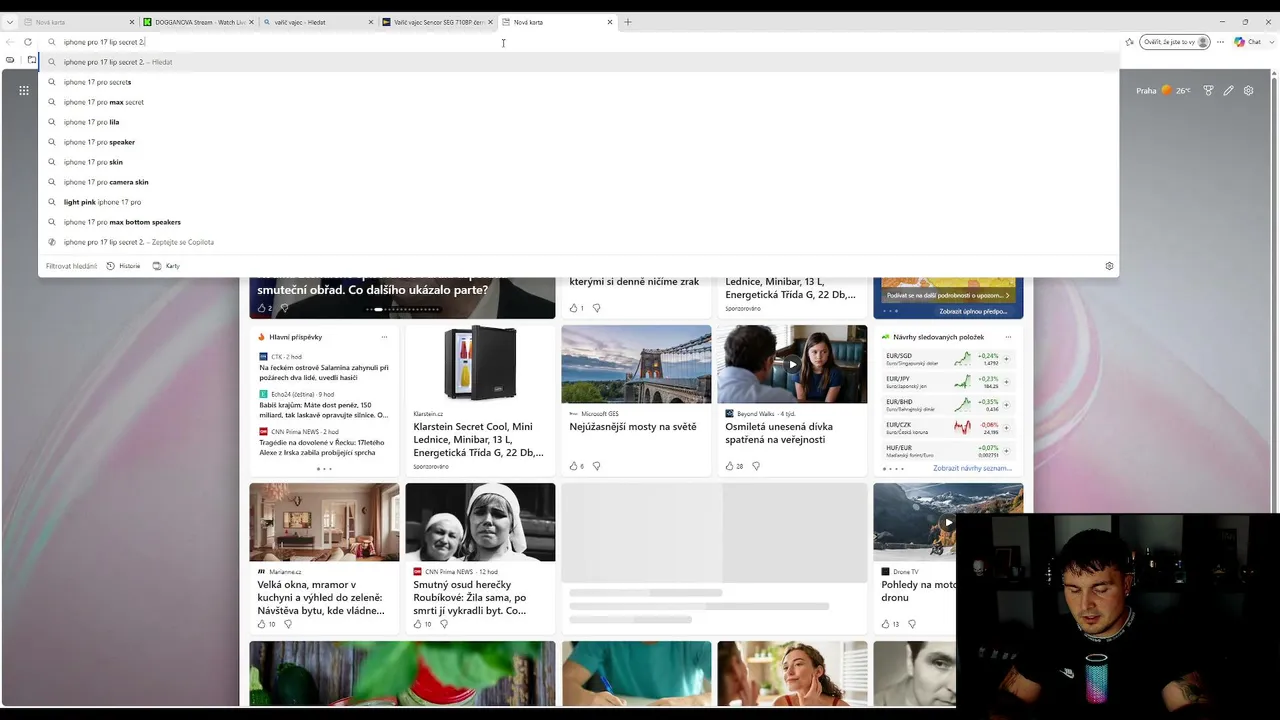The height and width of the screenshot is (720, 1280).
Task: Close the DOGGANOVA Stream tab
Action: (x=251, y=22)
